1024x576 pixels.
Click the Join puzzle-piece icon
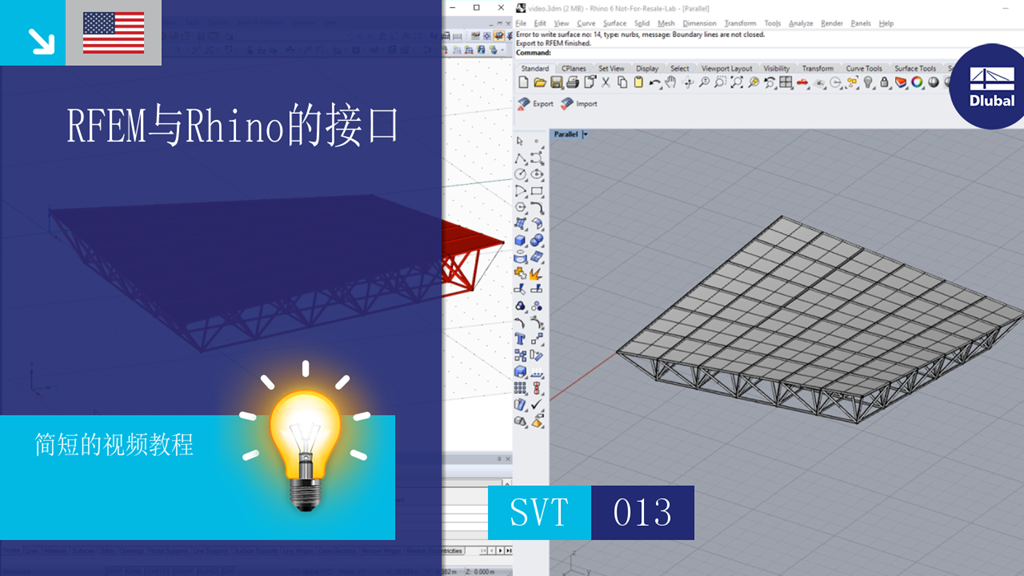click(x=520, y=274)
